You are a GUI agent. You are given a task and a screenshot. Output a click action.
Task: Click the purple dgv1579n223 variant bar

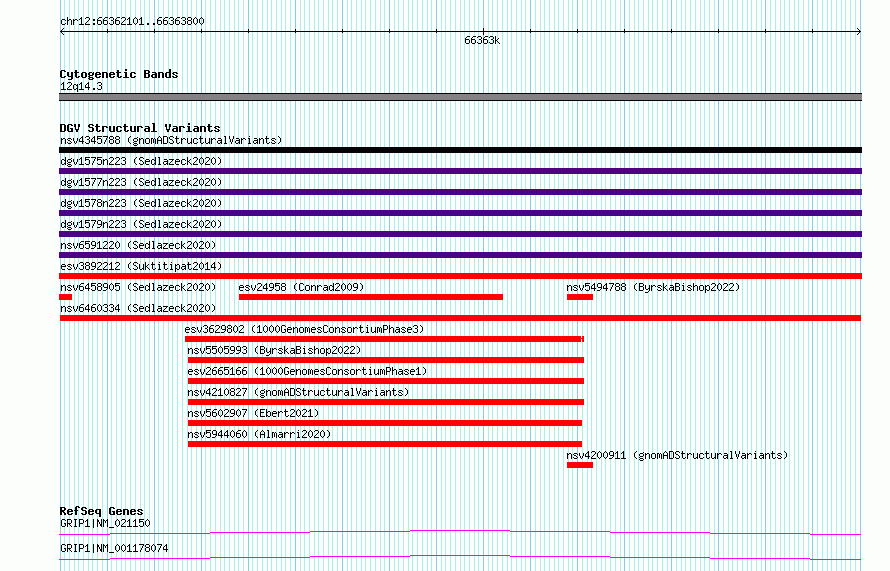(x=460, y=234)
